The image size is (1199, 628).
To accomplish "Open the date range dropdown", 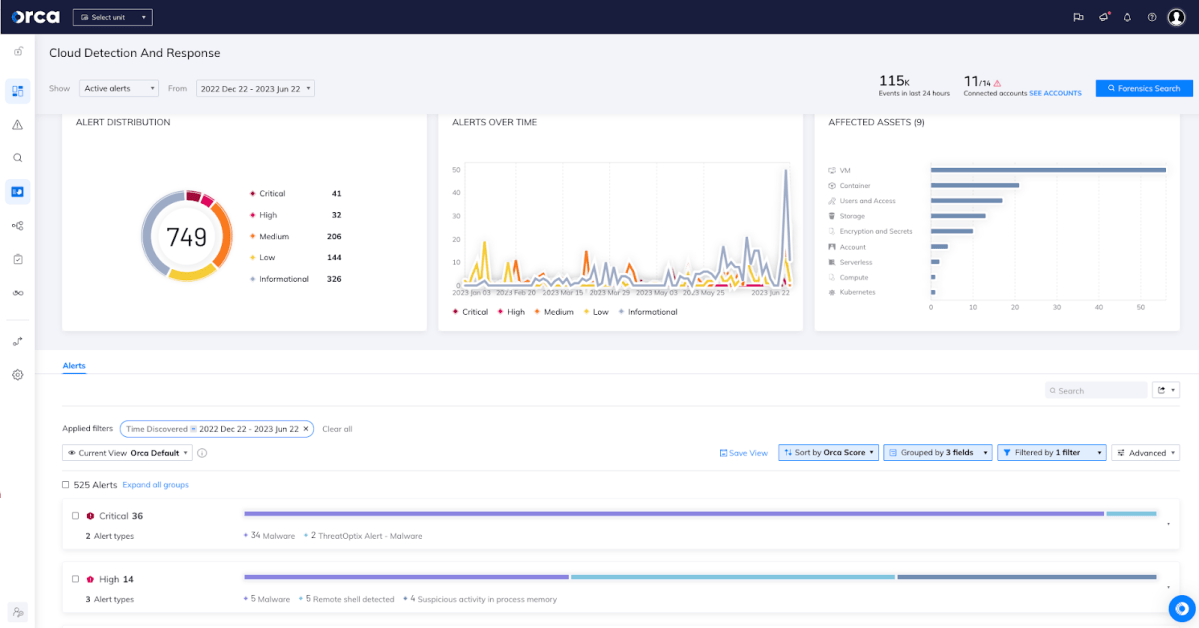I will [255, 89].
